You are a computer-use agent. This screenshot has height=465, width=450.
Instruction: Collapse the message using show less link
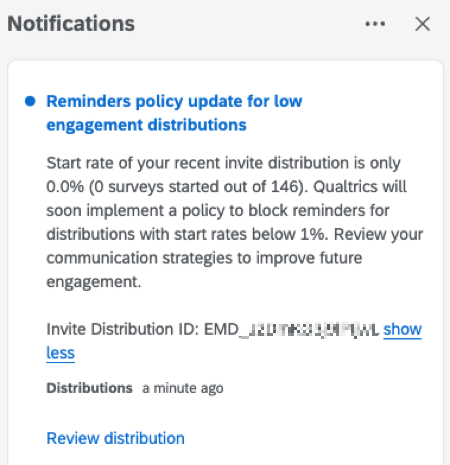click(402, 329)
